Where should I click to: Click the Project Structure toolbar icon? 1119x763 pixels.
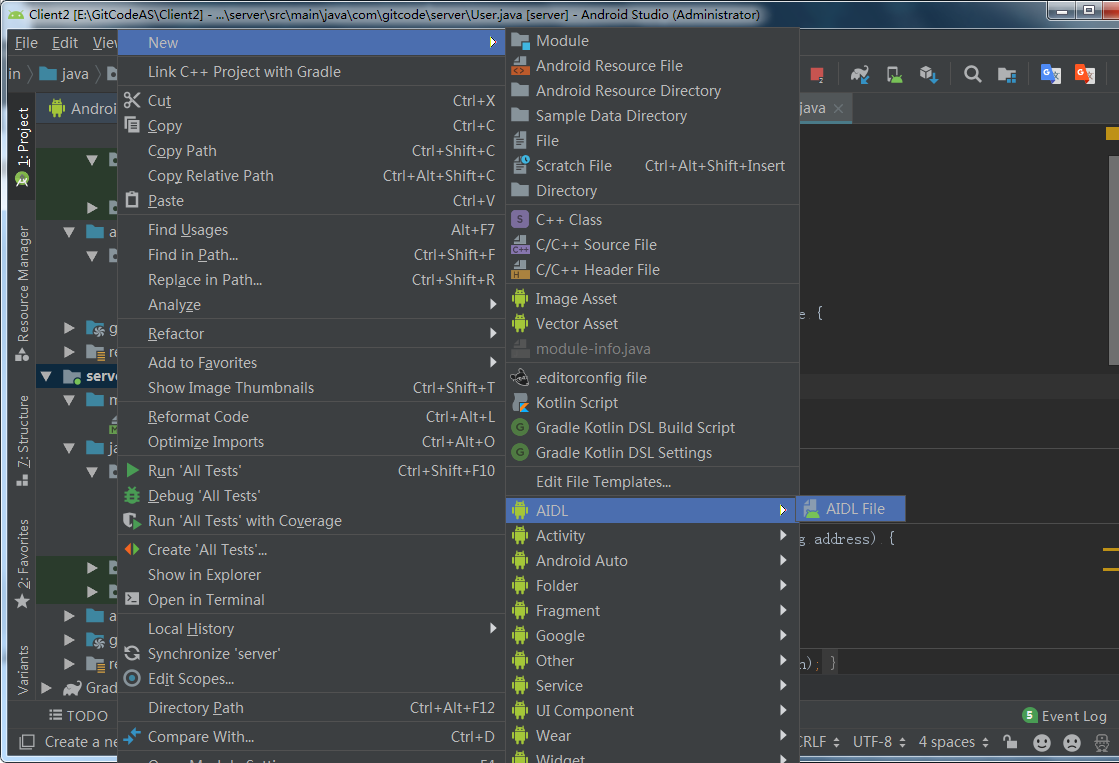tap(1007, 74)
